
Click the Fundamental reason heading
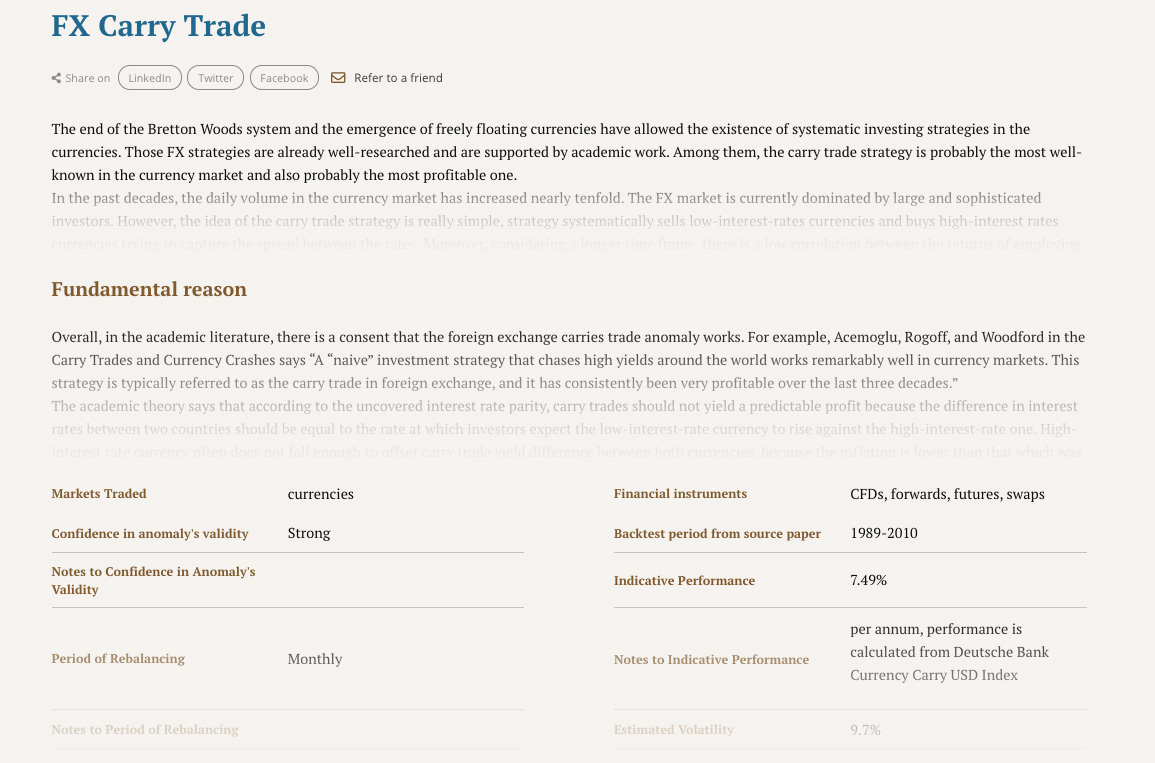(149, 289)
